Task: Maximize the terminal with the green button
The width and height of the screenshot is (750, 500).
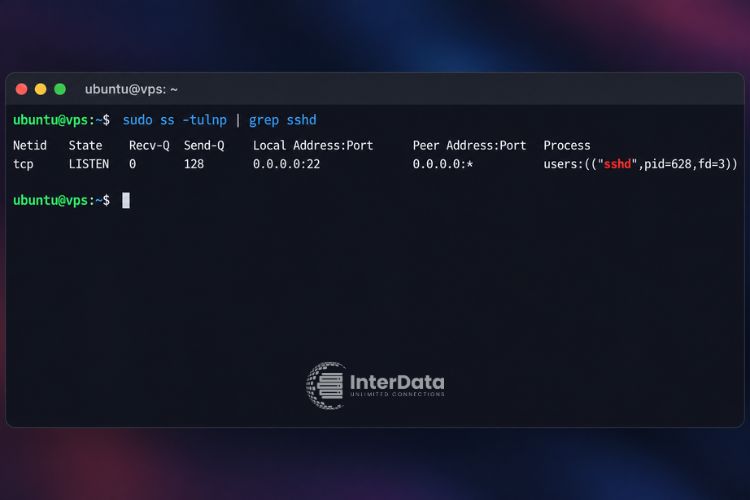Action: pos(60,89)
